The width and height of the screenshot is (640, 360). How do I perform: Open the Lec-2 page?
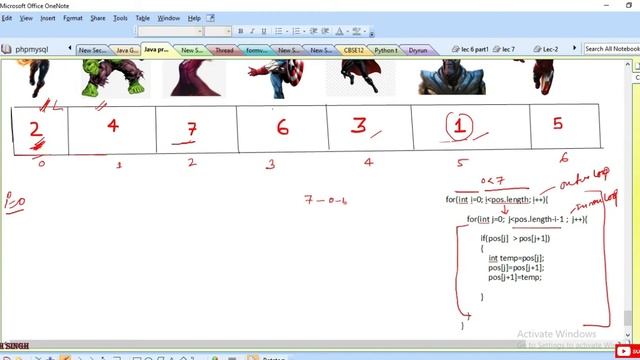[546, 49]
